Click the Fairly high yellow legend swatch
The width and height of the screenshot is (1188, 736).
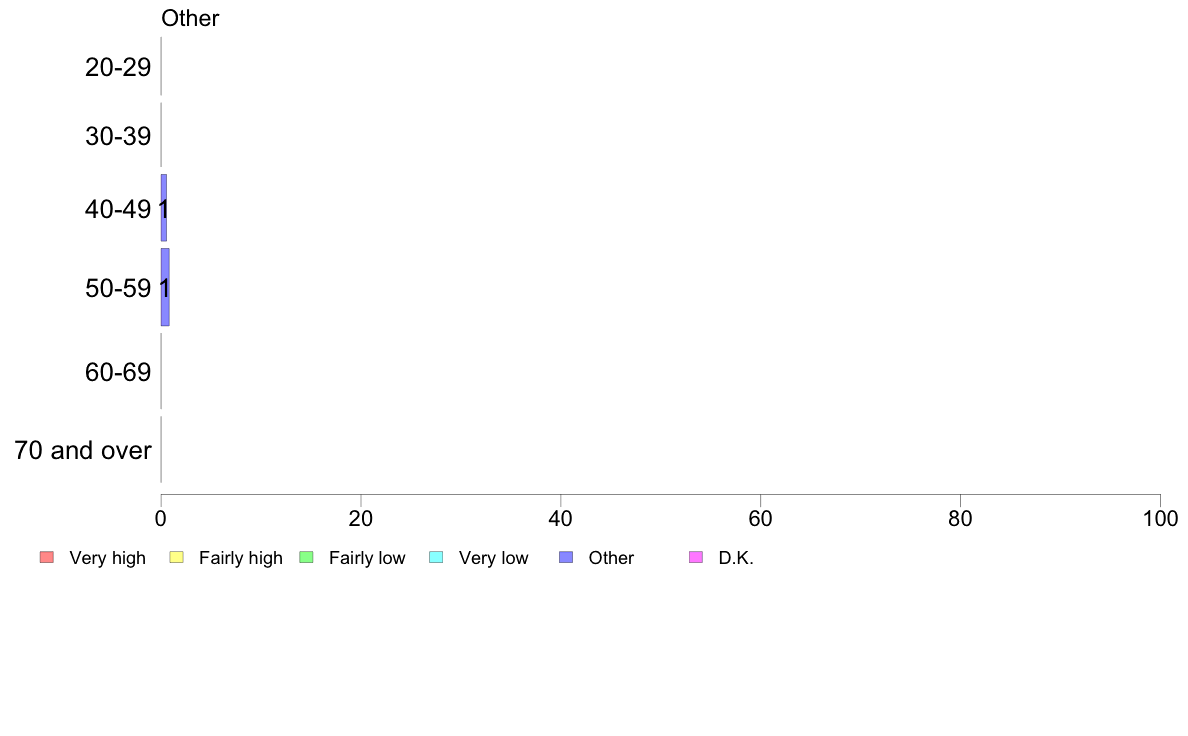click(177, 558)
